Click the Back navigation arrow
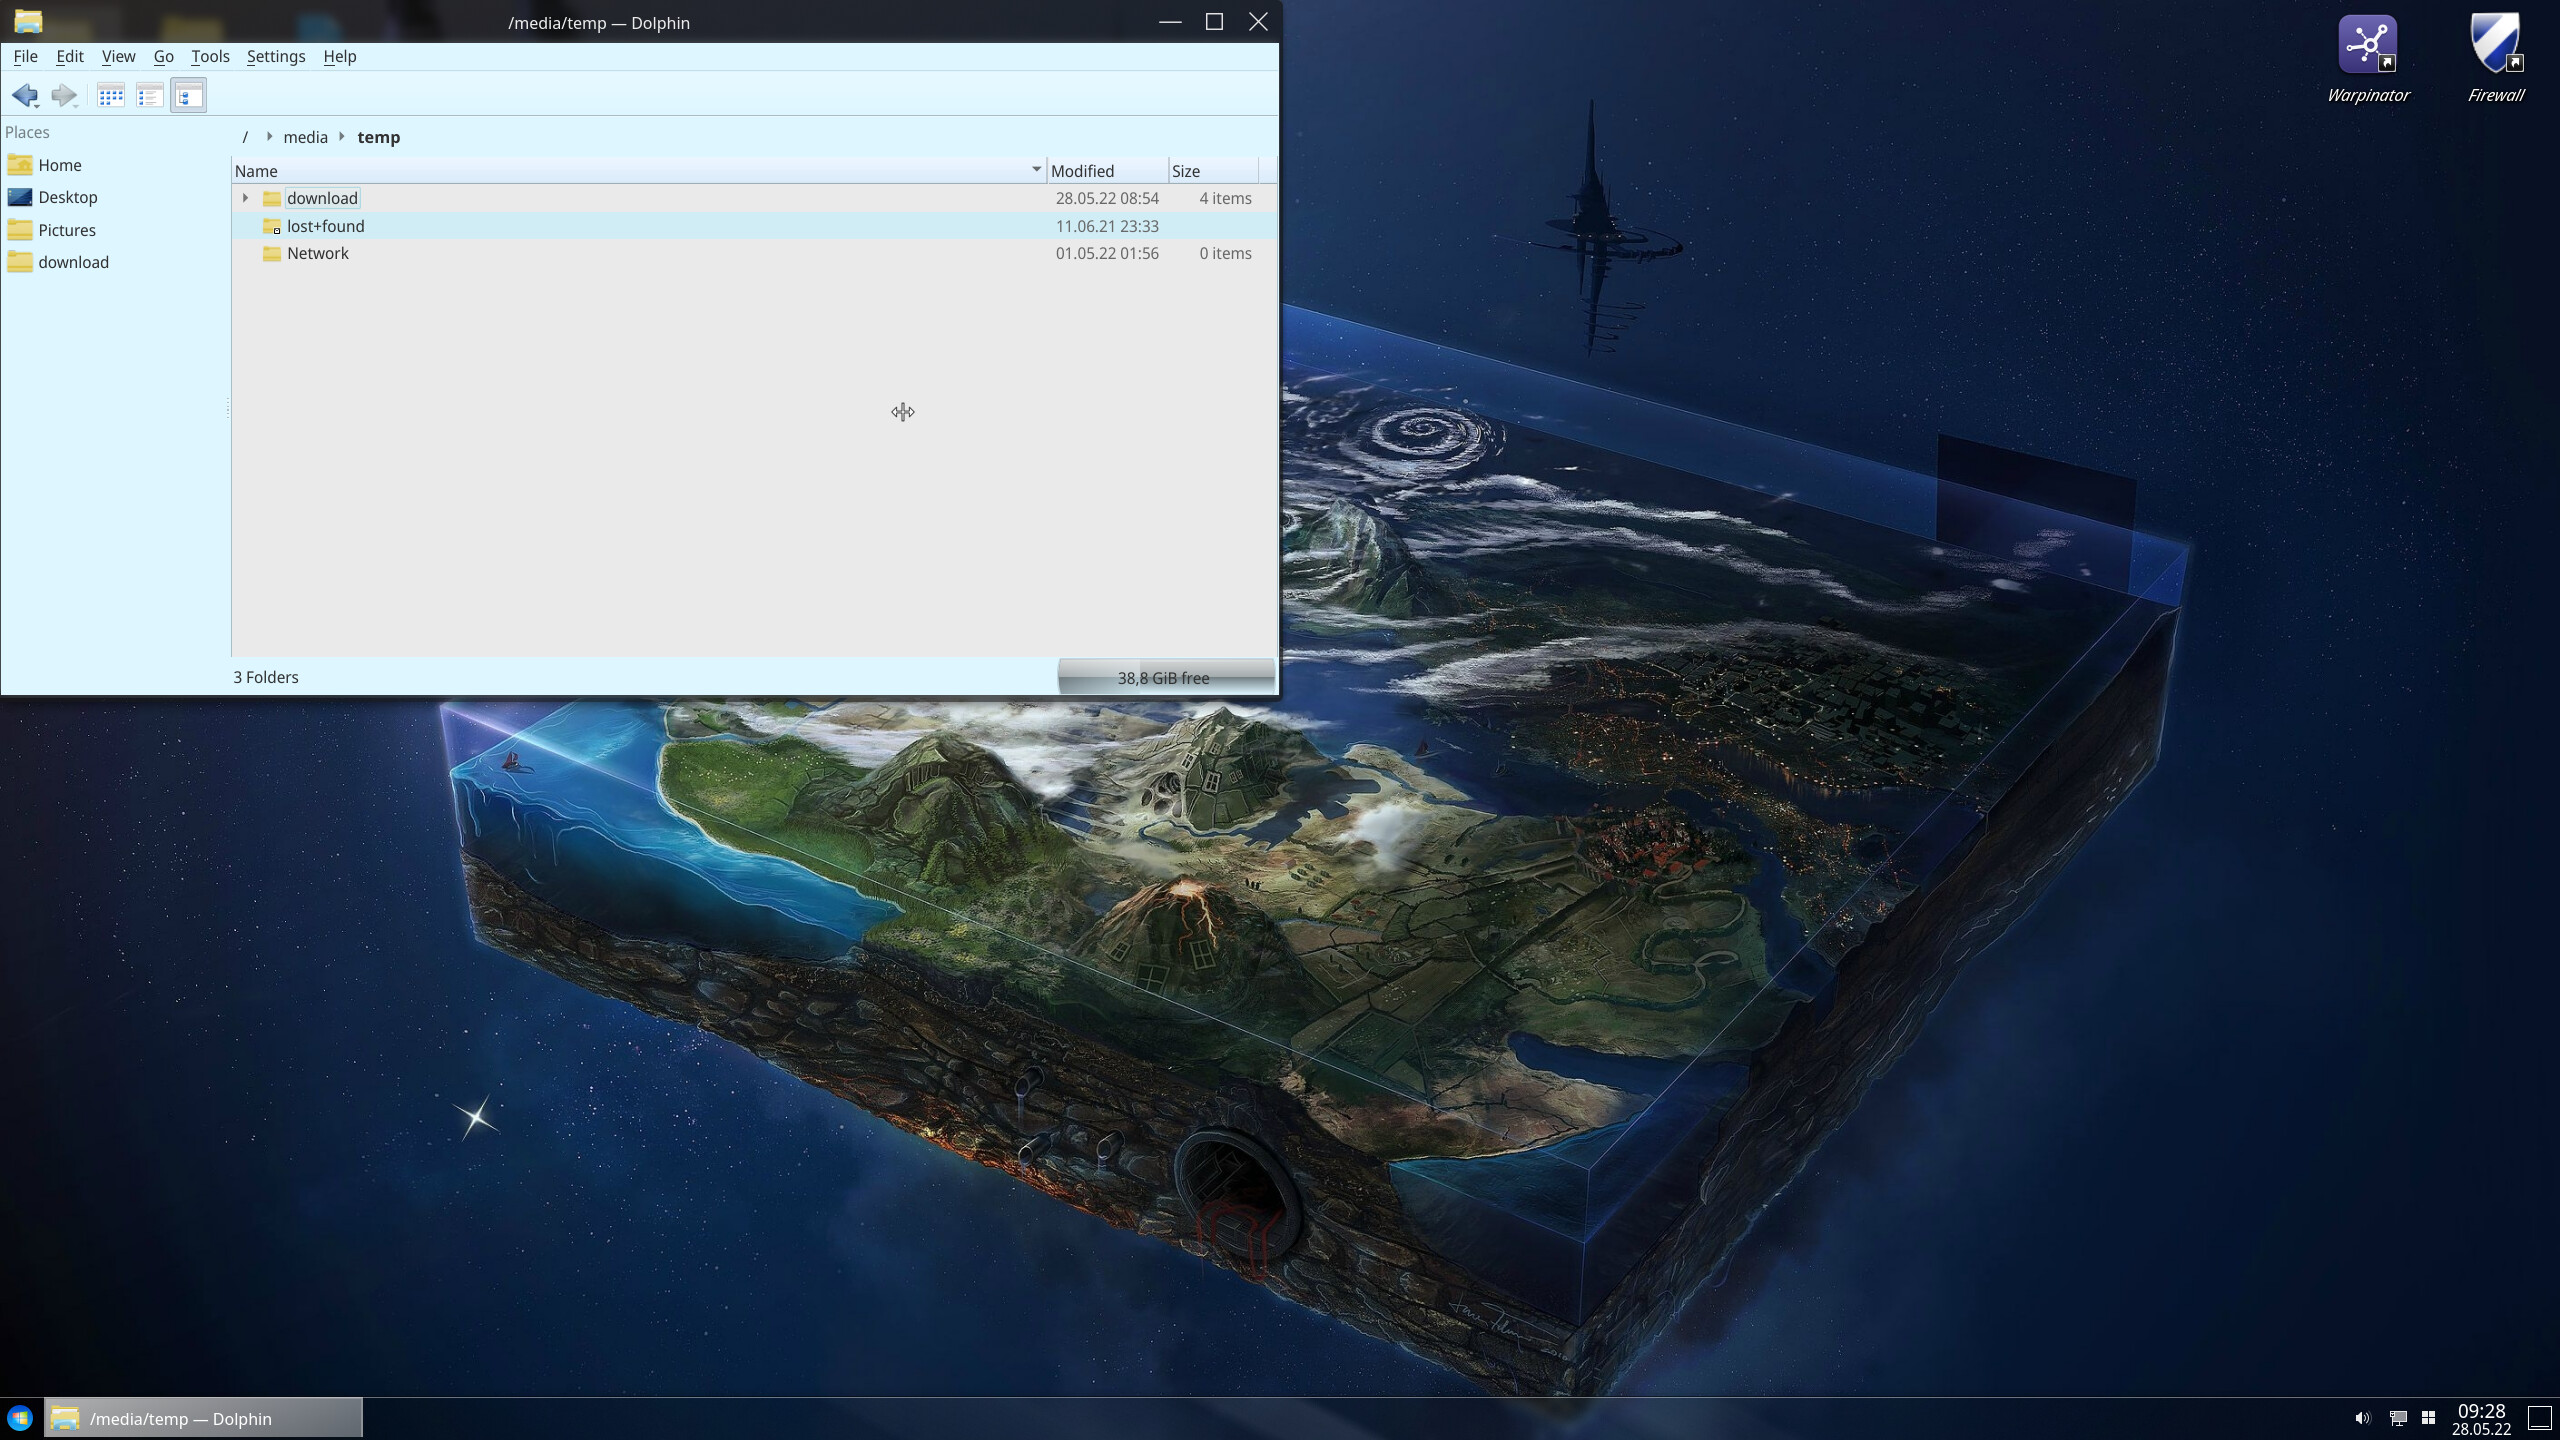 point(24,95)
